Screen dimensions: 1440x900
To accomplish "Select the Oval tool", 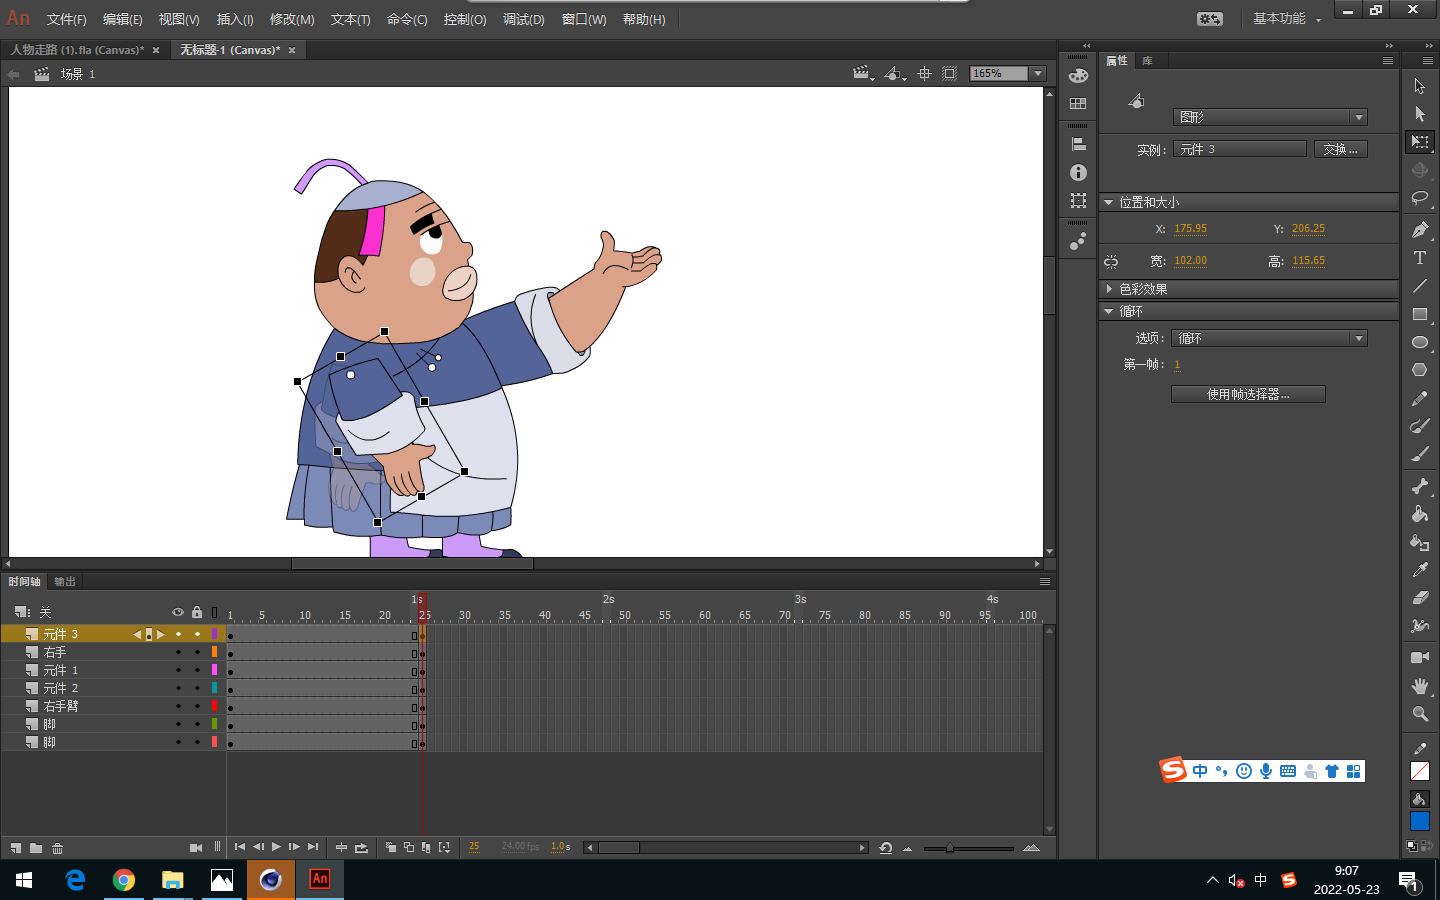I will click(x=1419, y=342).
